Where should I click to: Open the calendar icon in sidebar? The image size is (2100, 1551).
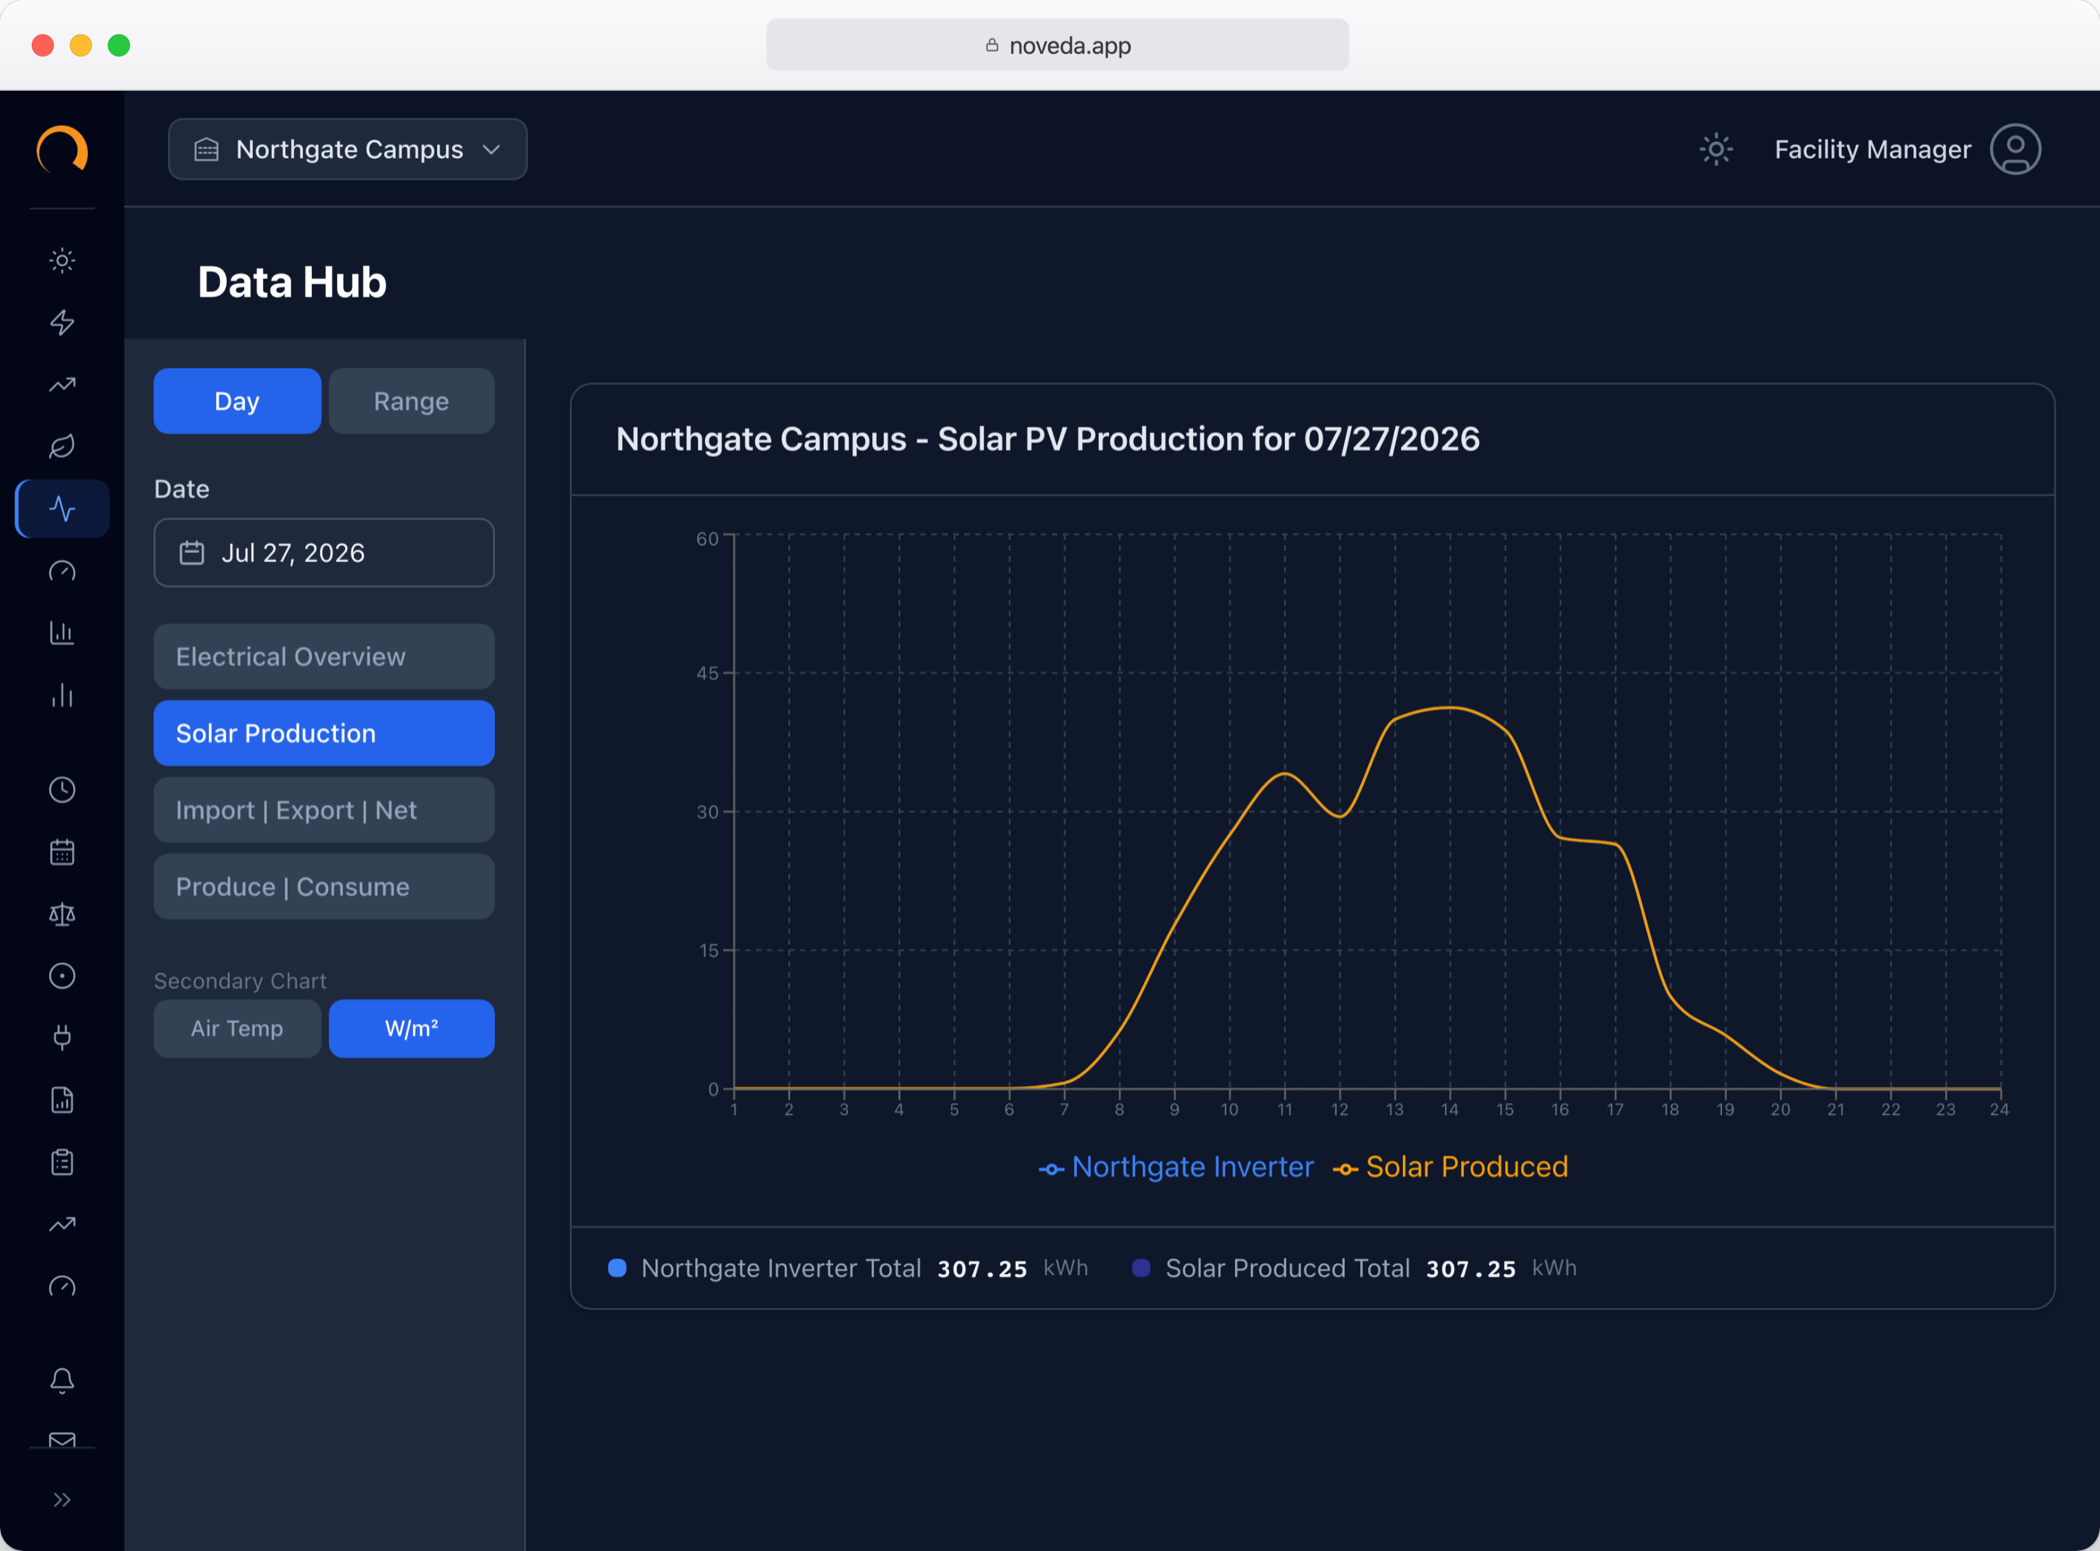tap(62, 852)
